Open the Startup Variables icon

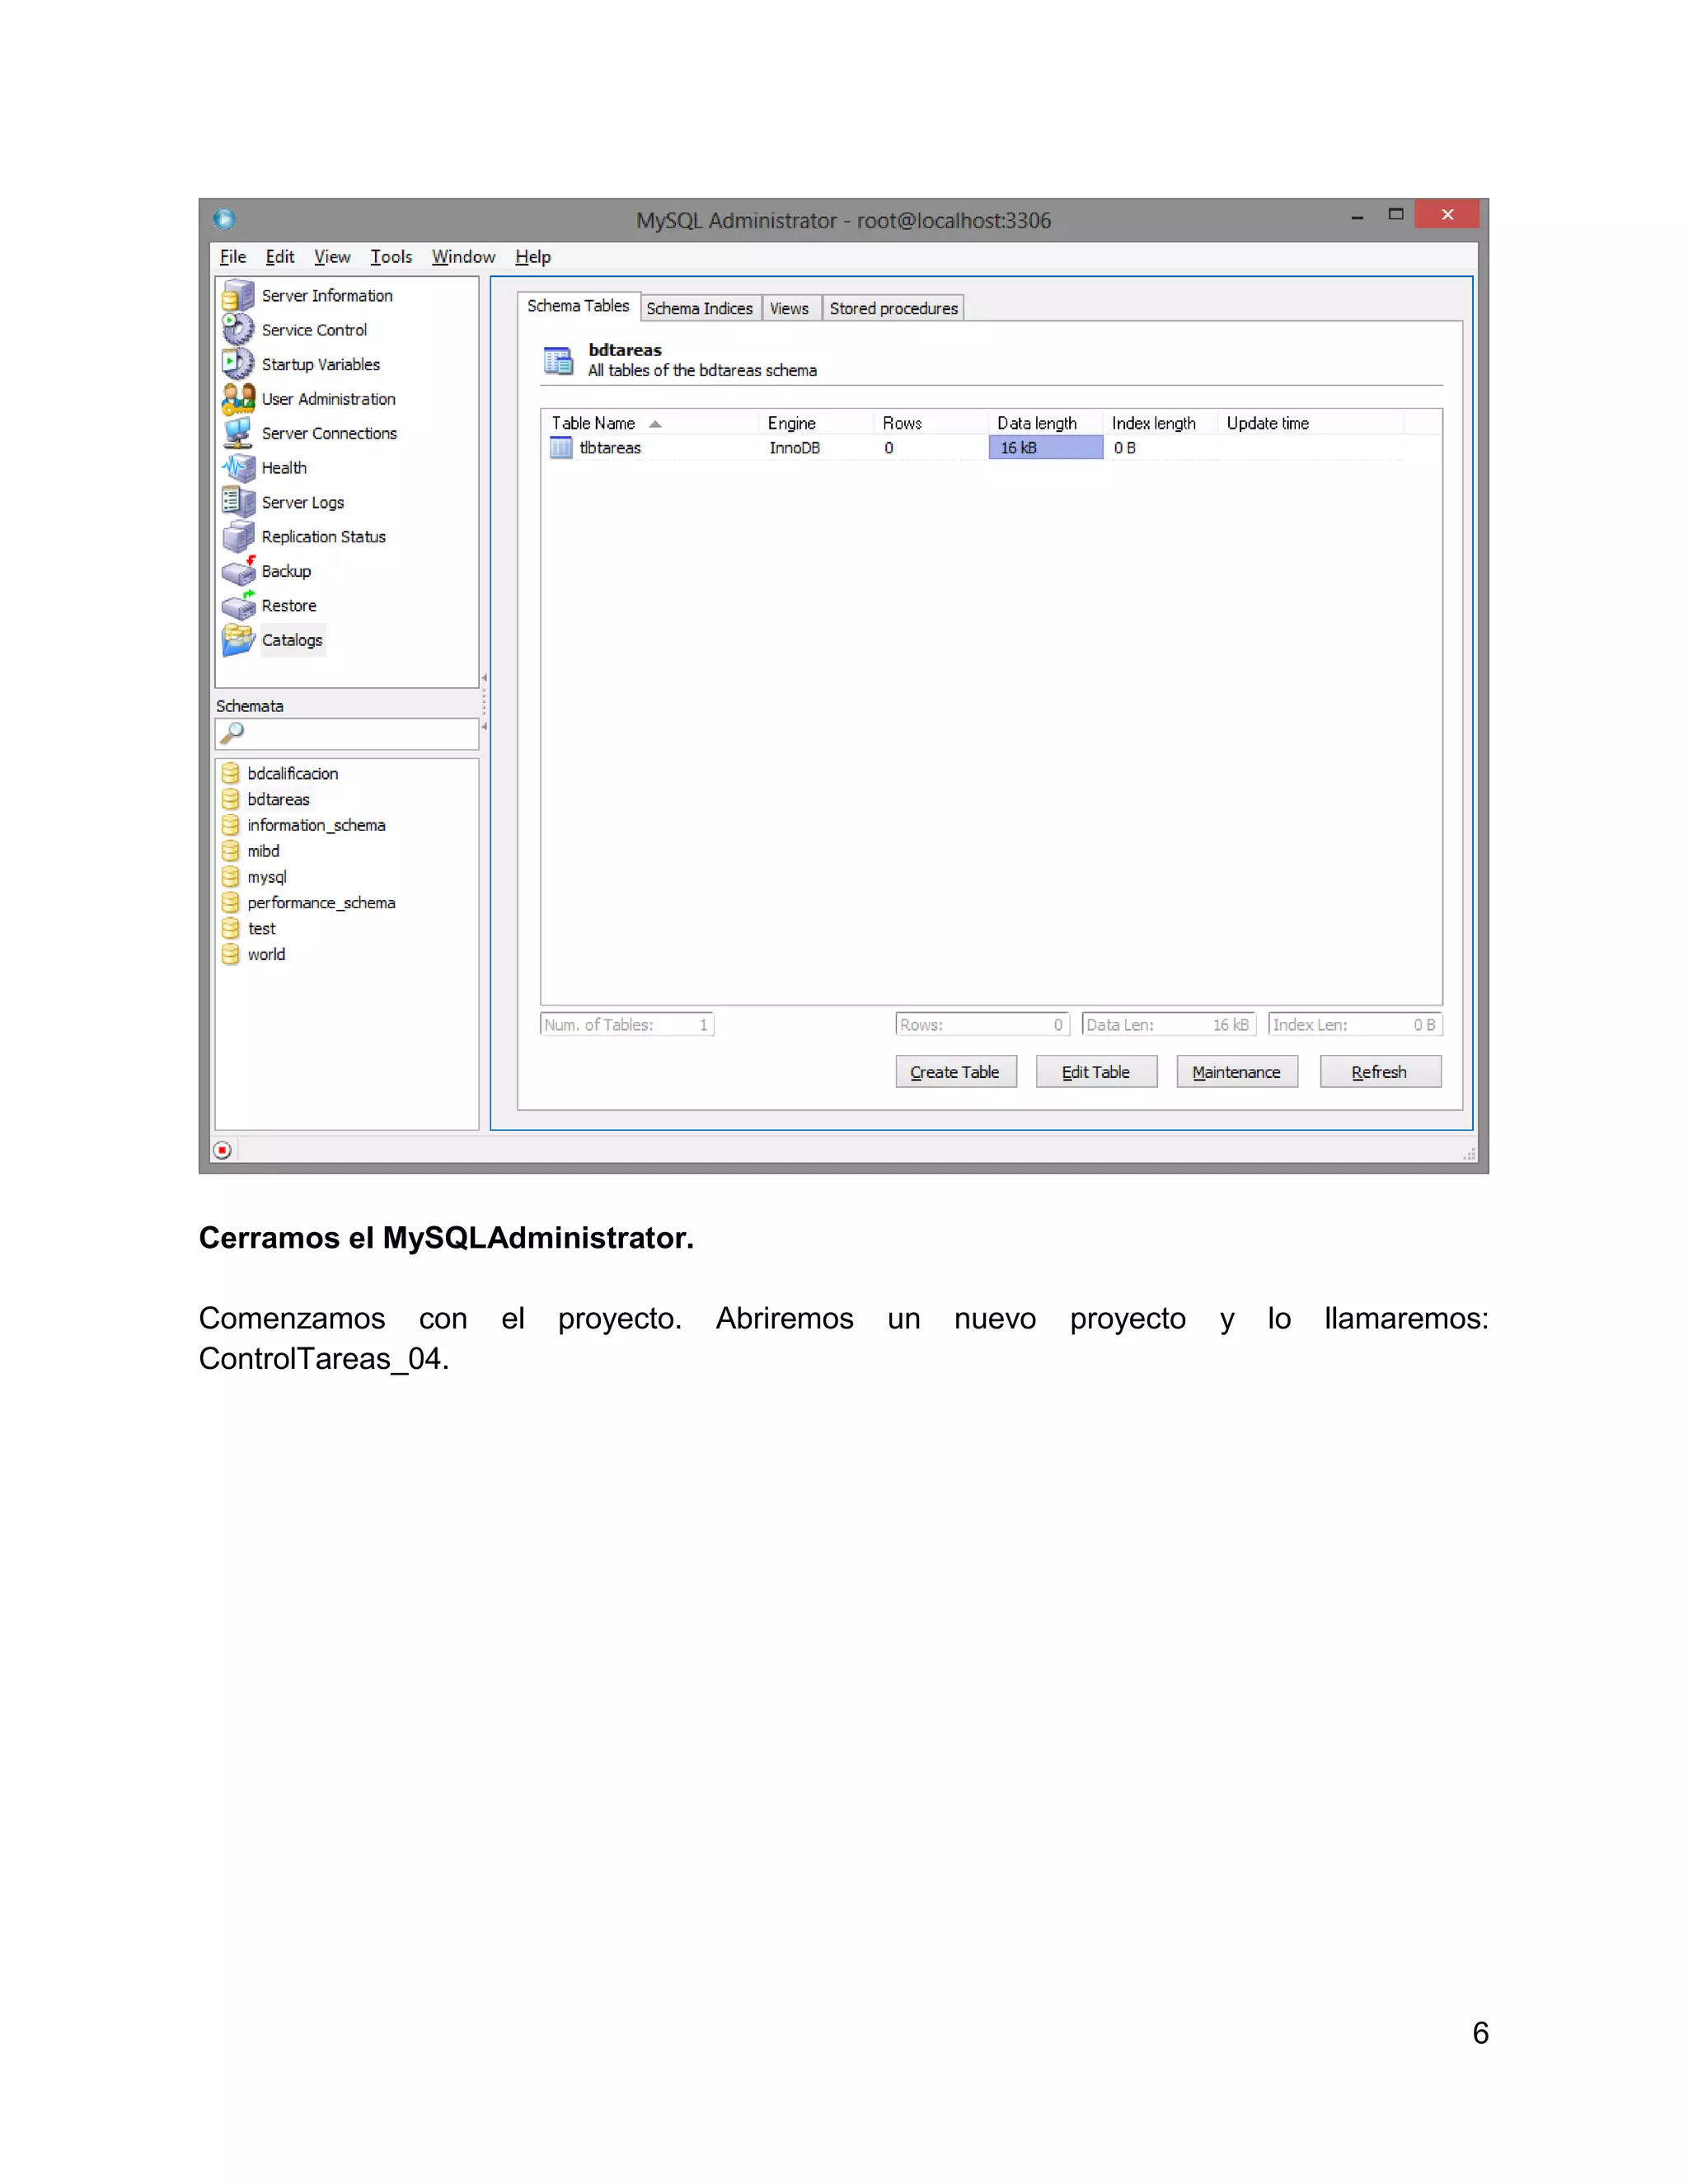238,364
